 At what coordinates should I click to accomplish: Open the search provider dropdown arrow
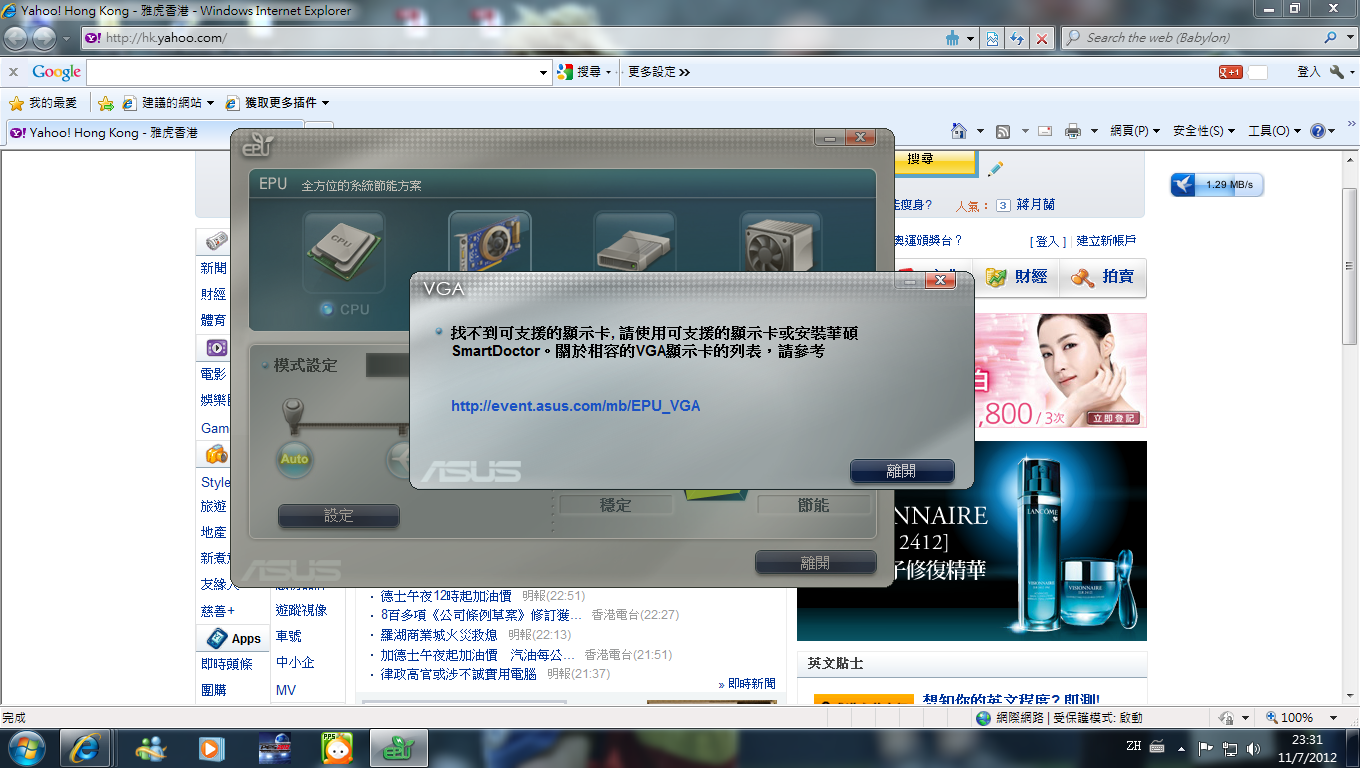1349,38
